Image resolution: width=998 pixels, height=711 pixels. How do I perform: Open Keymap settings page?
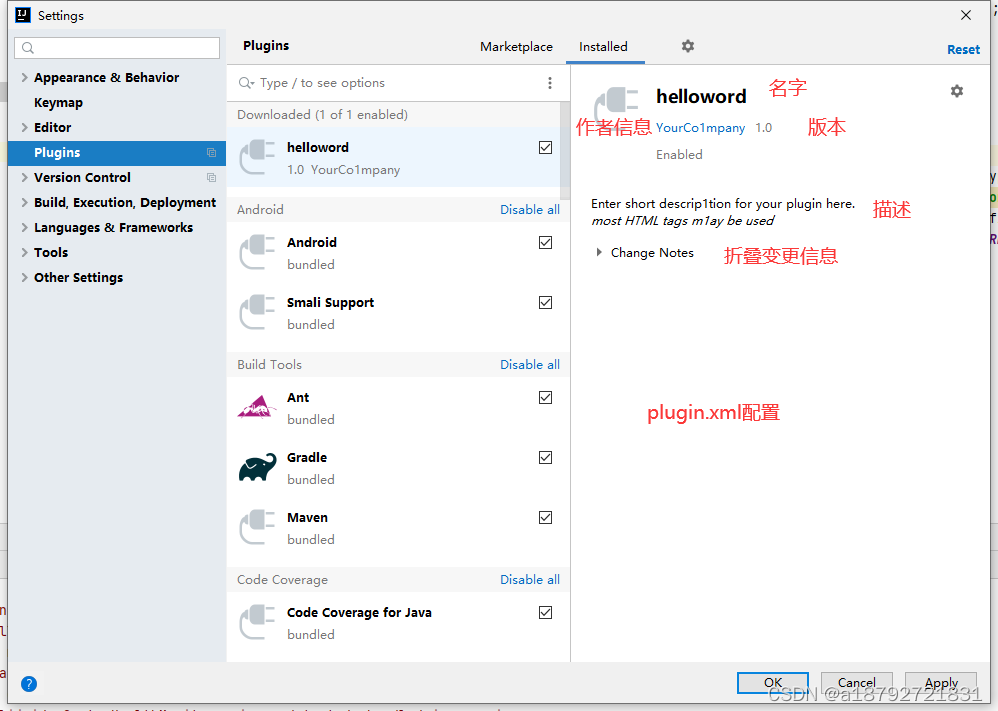point(59,102)
